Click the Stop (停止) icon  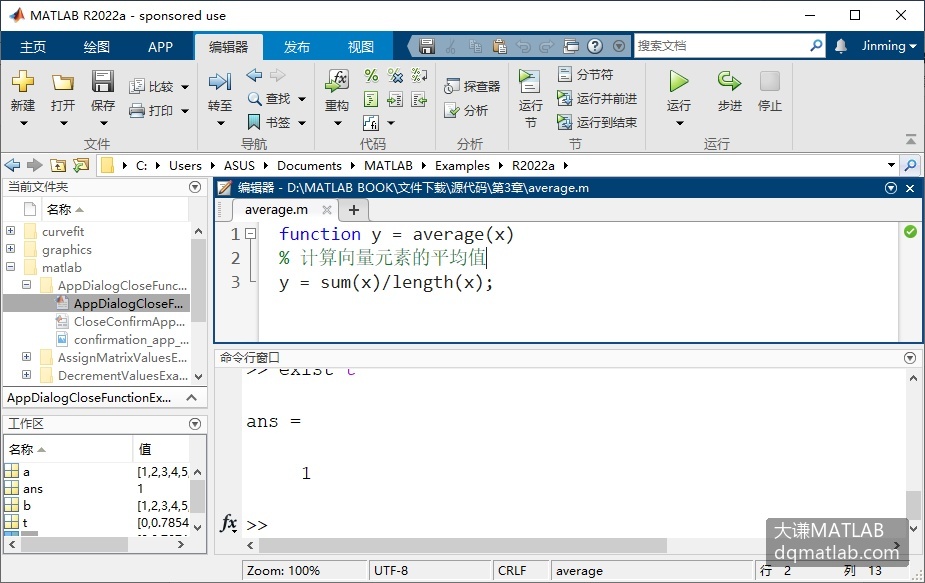tap(770, 81)
